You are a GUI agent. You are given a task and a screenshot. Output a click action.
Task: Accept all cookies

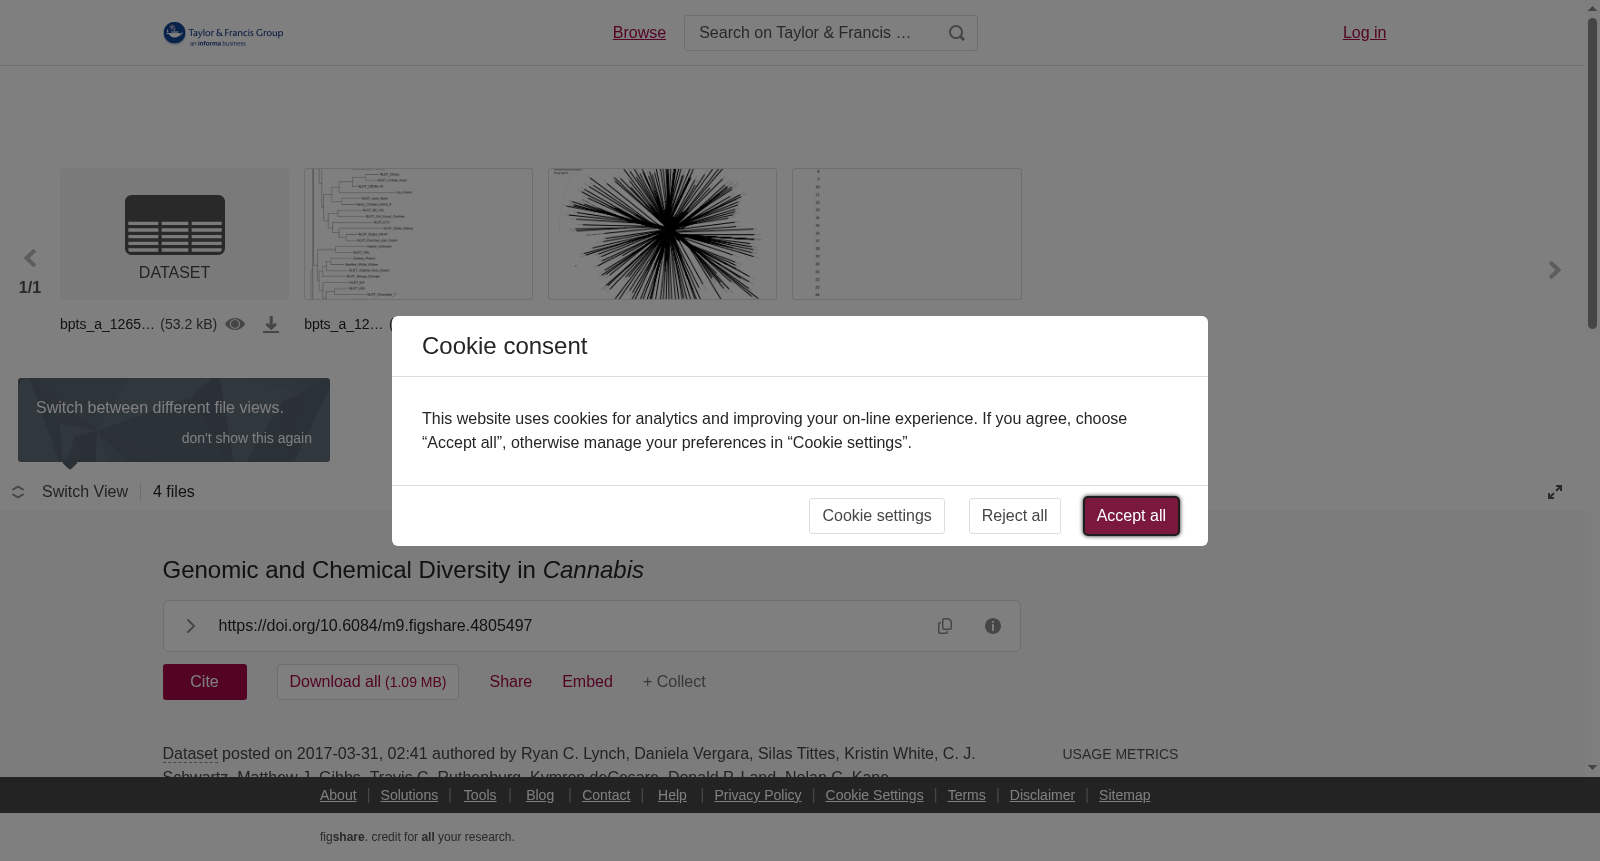(x=1131, y=516)
